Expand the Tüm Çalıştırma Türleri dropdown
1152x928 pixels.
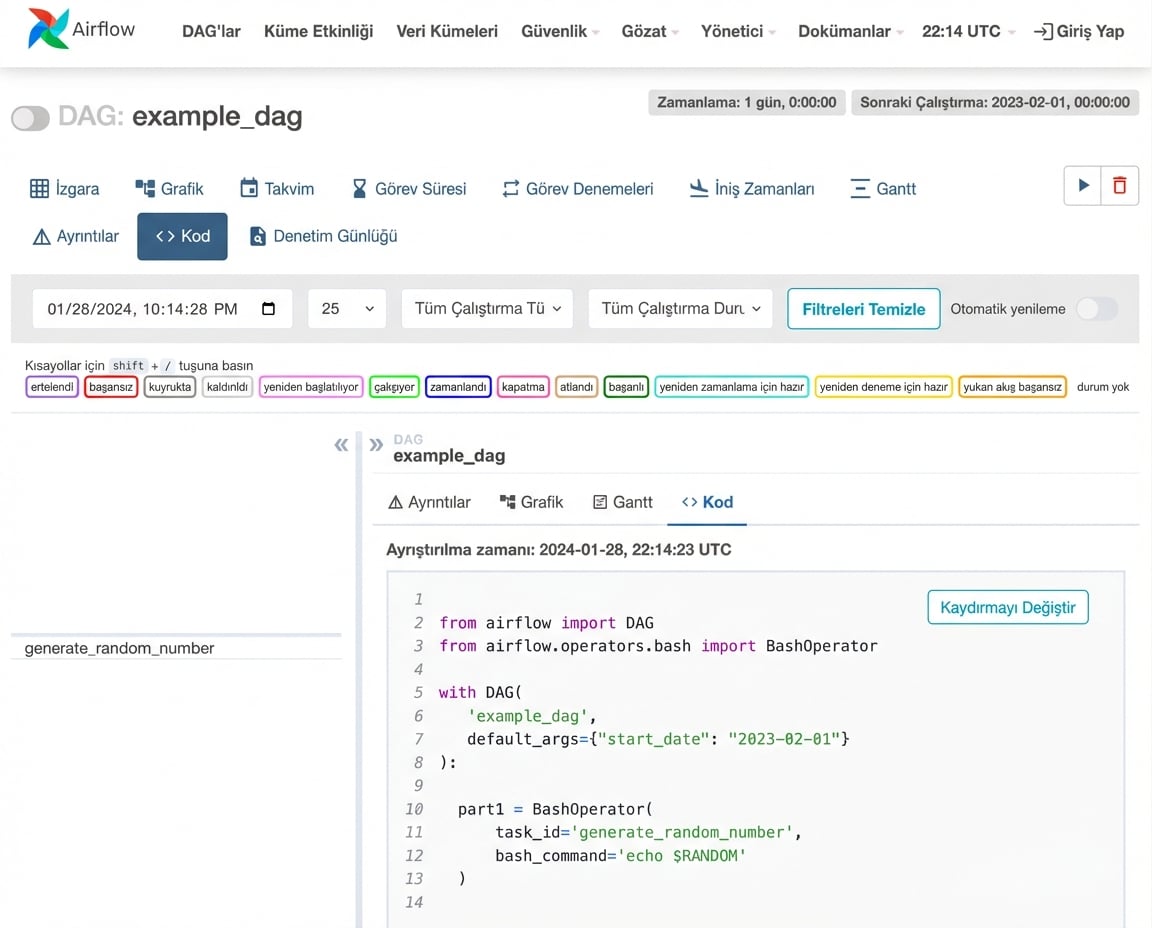point(487,309)
